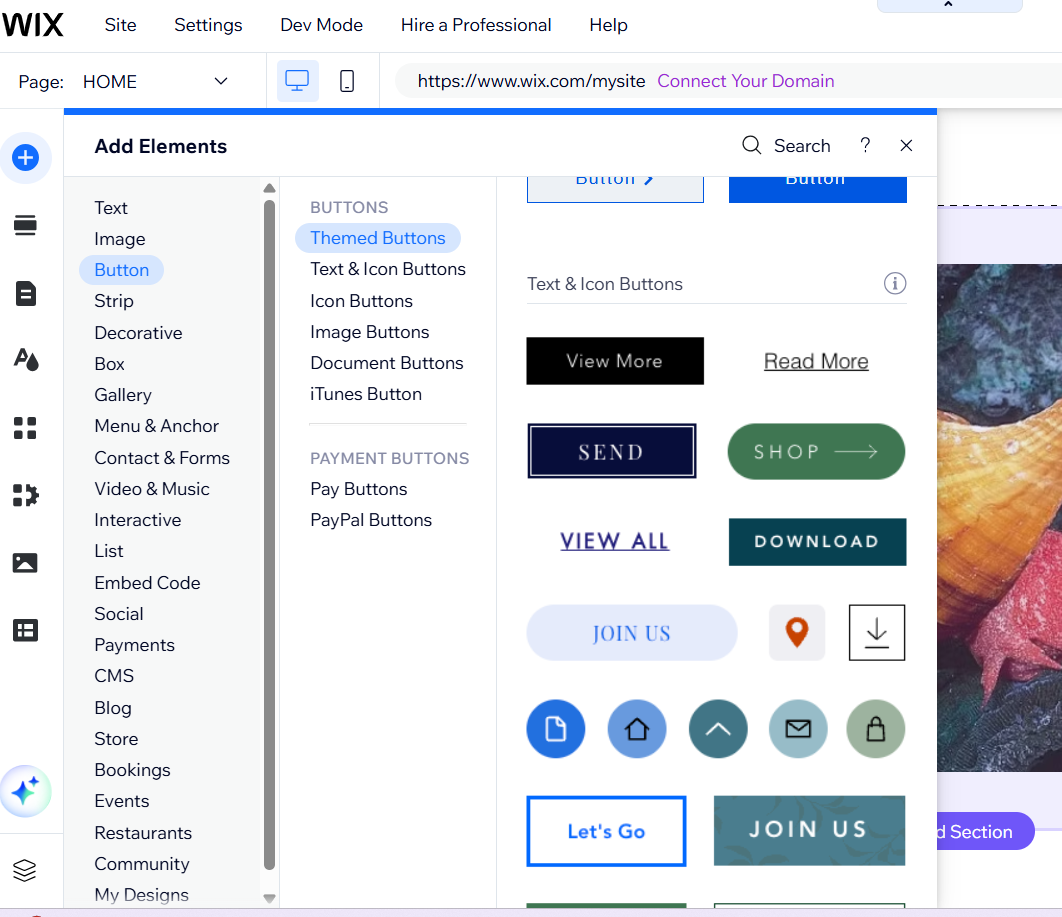Add the underlined Read More button
The height and width of the screenshot is (917, 1062).
pos(816,361)
